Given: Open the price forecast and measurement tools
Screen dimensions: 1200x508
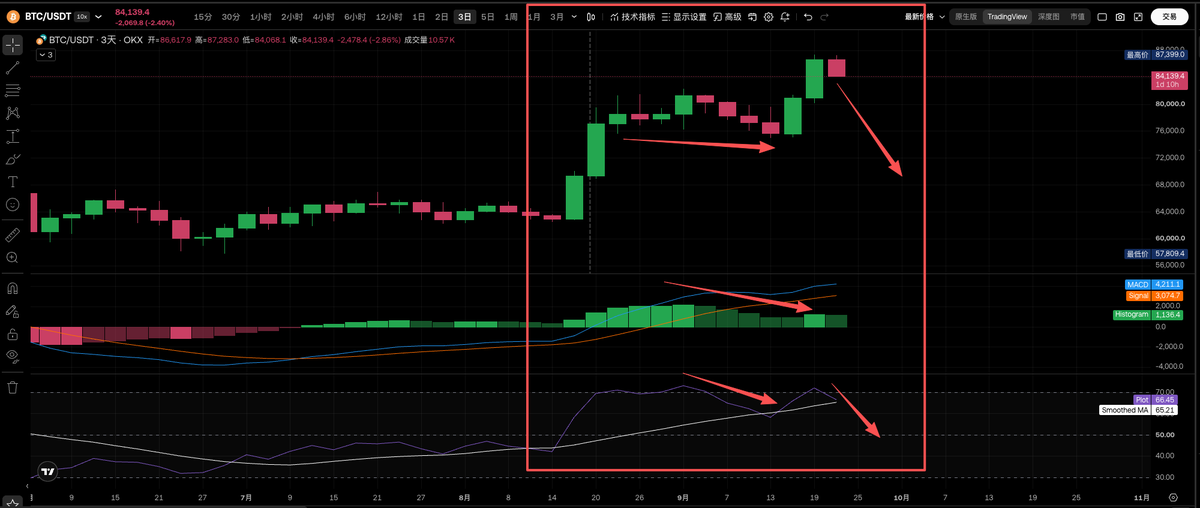Looking at the screenshot, I should point(13,137).
